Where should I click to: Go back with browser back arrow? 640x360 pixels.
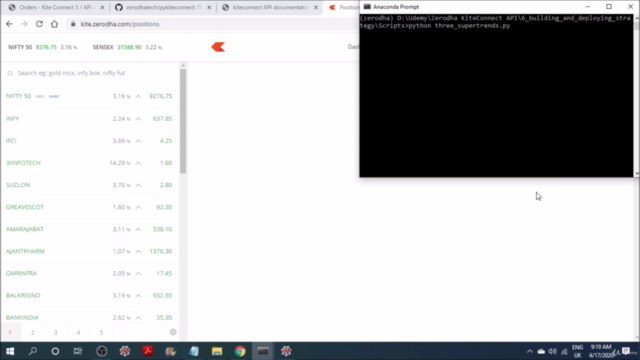click(x=9, y=24)
